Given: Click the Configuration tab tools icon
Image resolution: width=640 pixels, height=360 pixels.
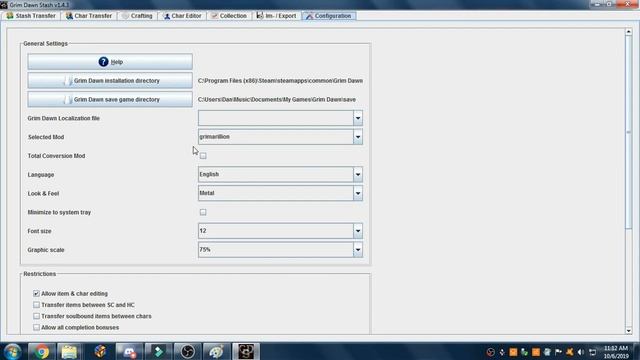Looking at the screenshot, I should 309,16.
